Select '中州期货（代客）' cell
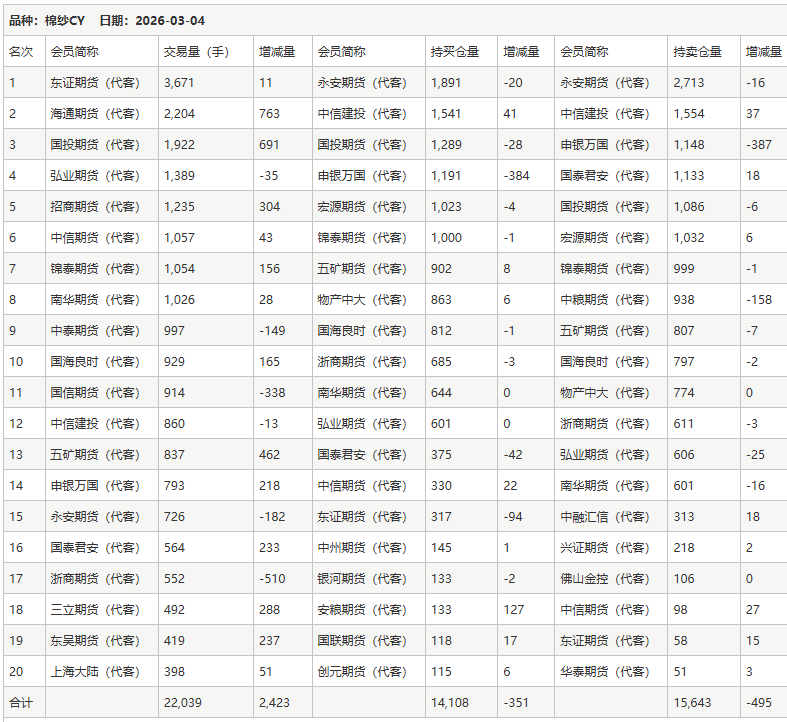The width and height of the screenshot is (787, 722). coord(362,548)
